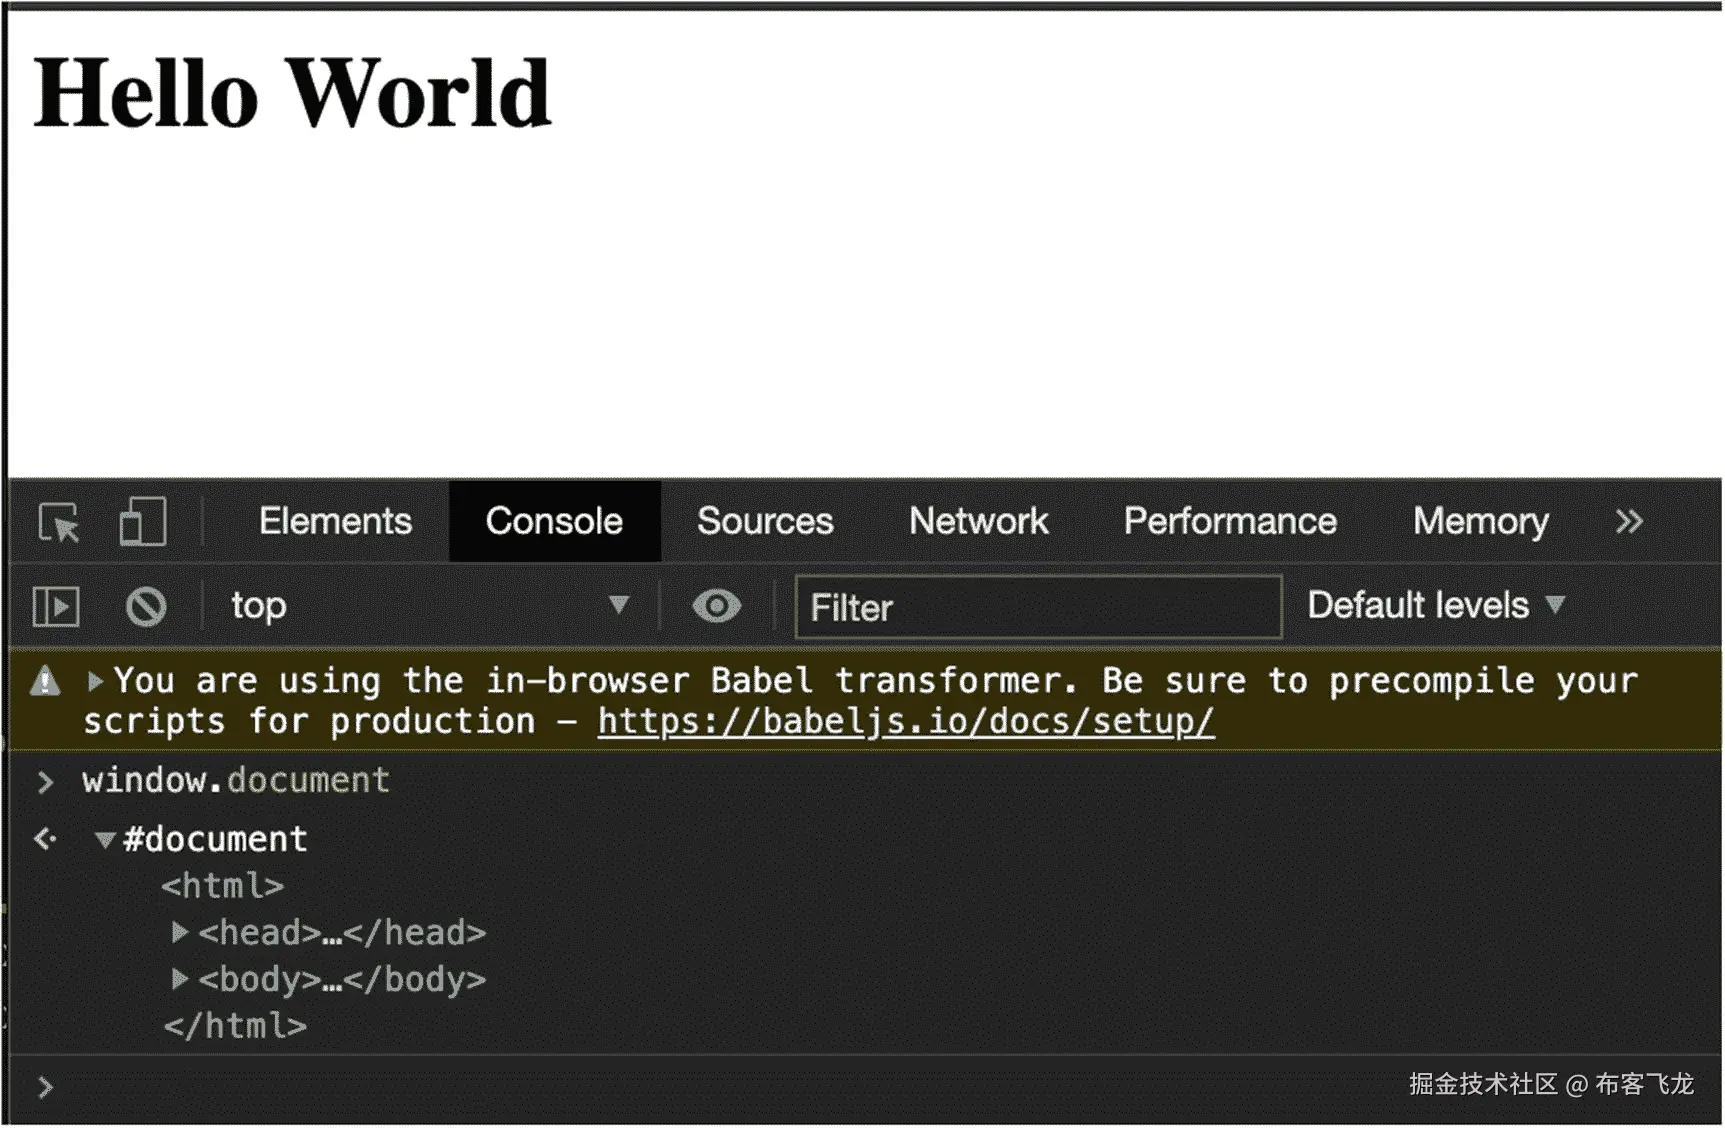1725x1128 pixels.
Task: Open the more tools overflow chevron
Action: click(x=1629, y=521)
